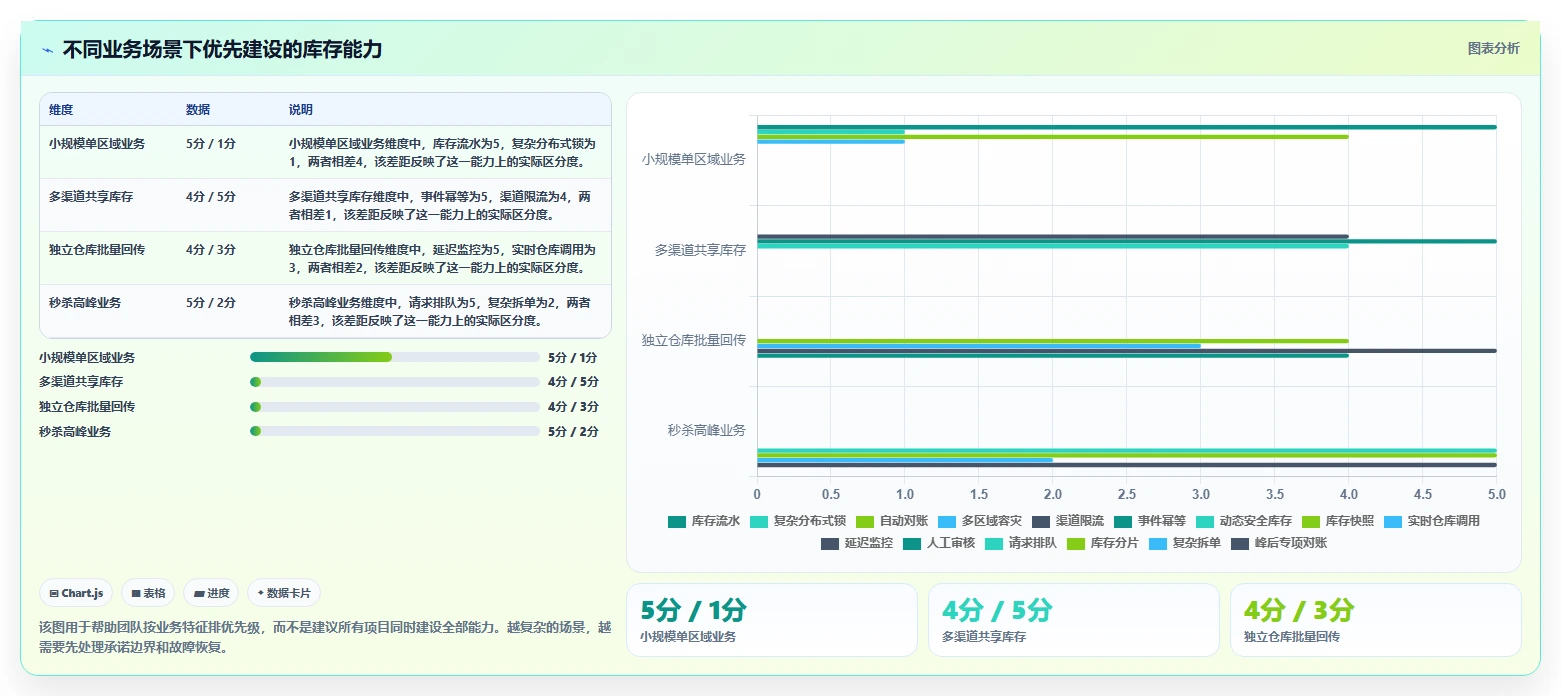Select 独立仓库批量回传 in the table
1561x696 pixels.
(97, 250)
